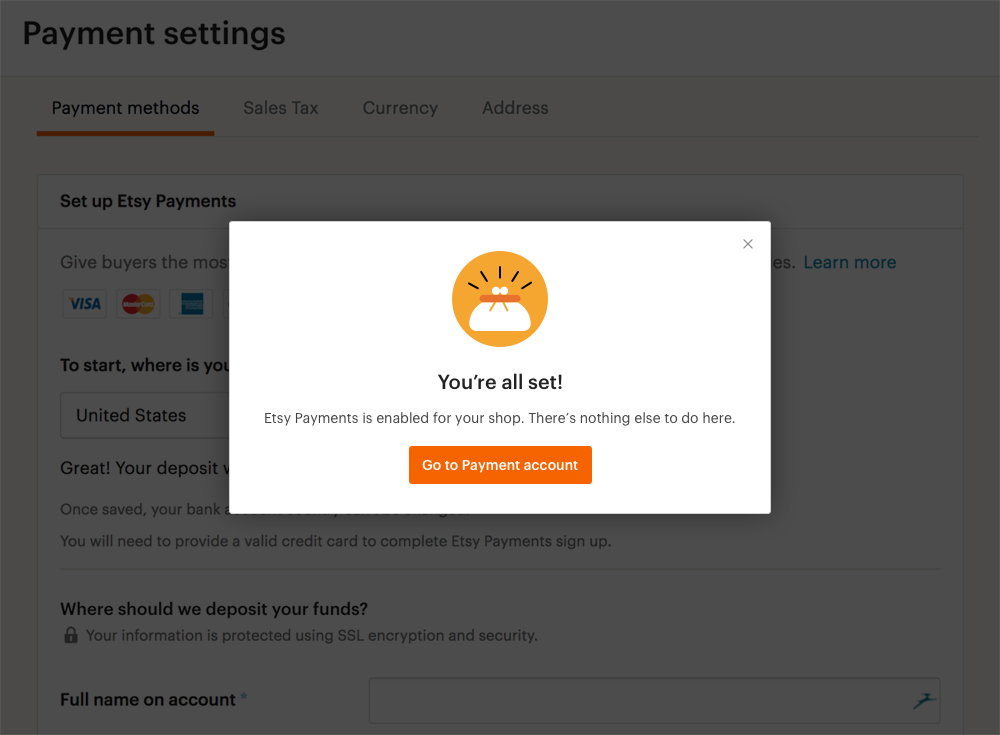Switch to the Sales Tax tab
Image resolution: width=1000 pixels, height=735 pixels.
[x=281, y=108]
